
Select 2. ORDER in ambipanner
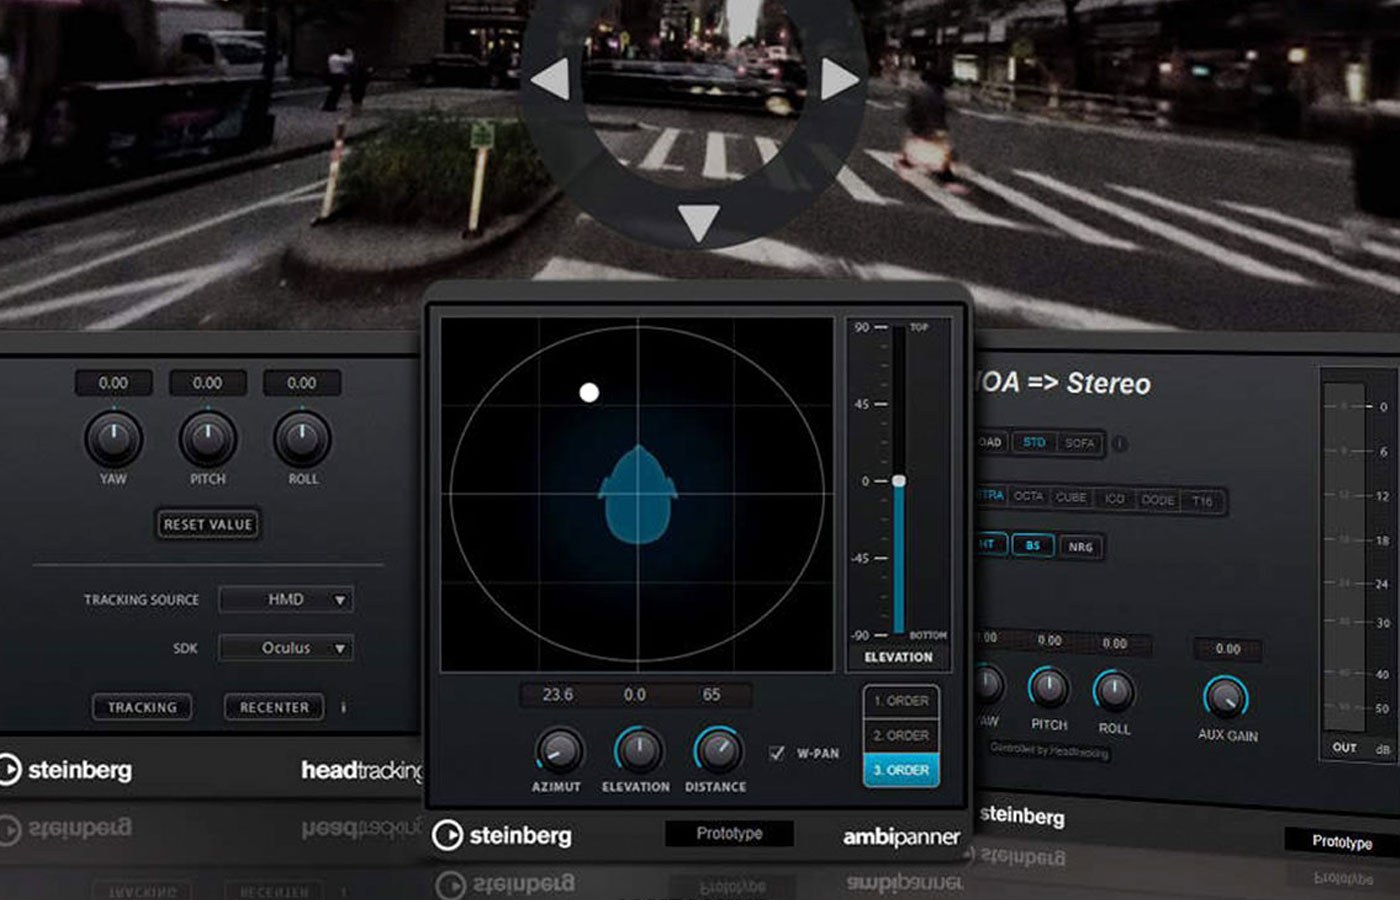(901, 735)
